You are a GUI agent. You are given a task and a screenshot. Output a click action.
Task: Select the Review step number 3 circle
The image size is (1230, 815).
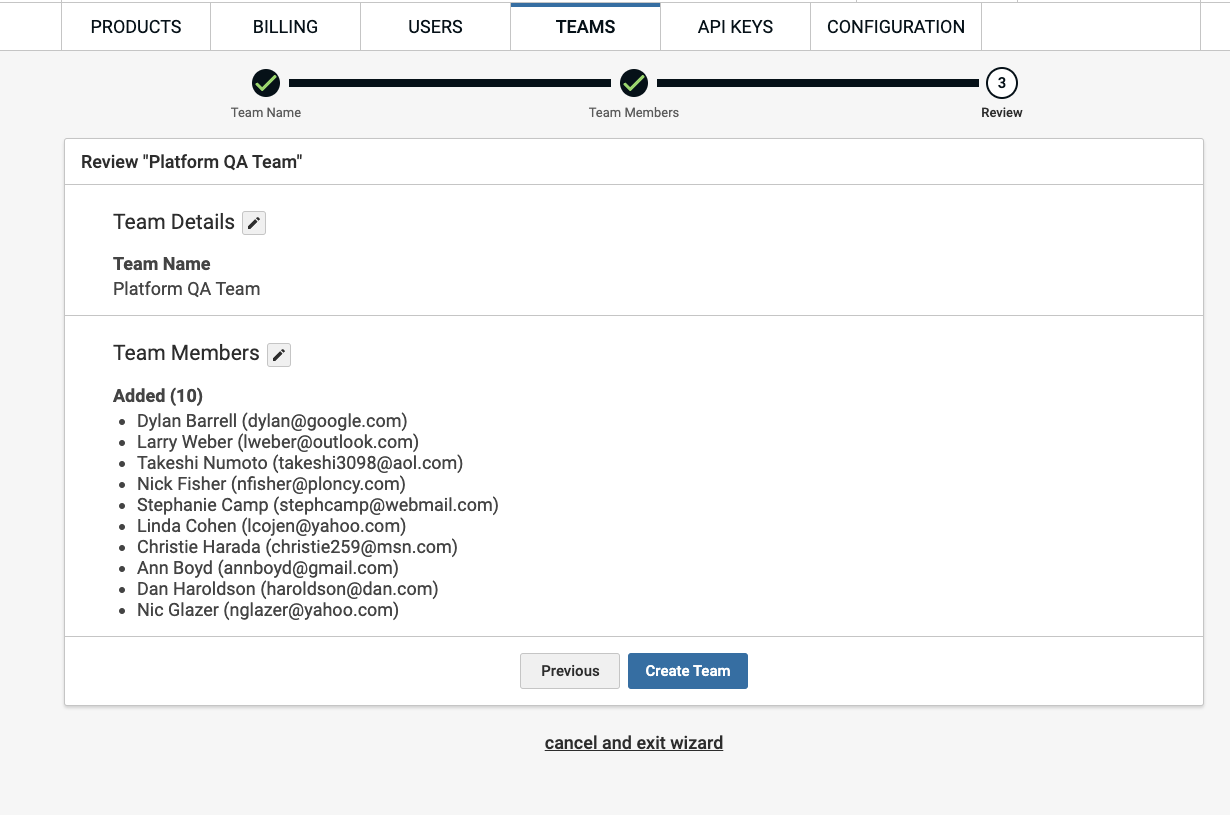click(1001, 83)
